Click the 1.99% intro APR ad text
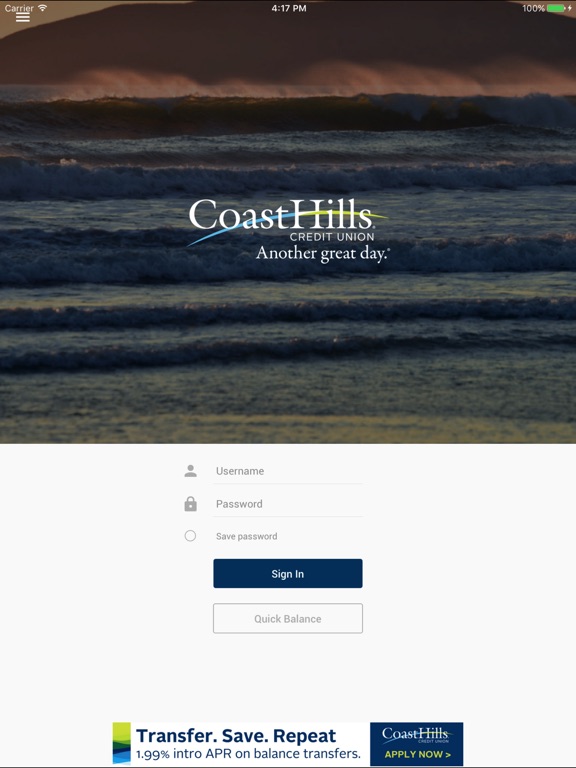 point(248,754)
